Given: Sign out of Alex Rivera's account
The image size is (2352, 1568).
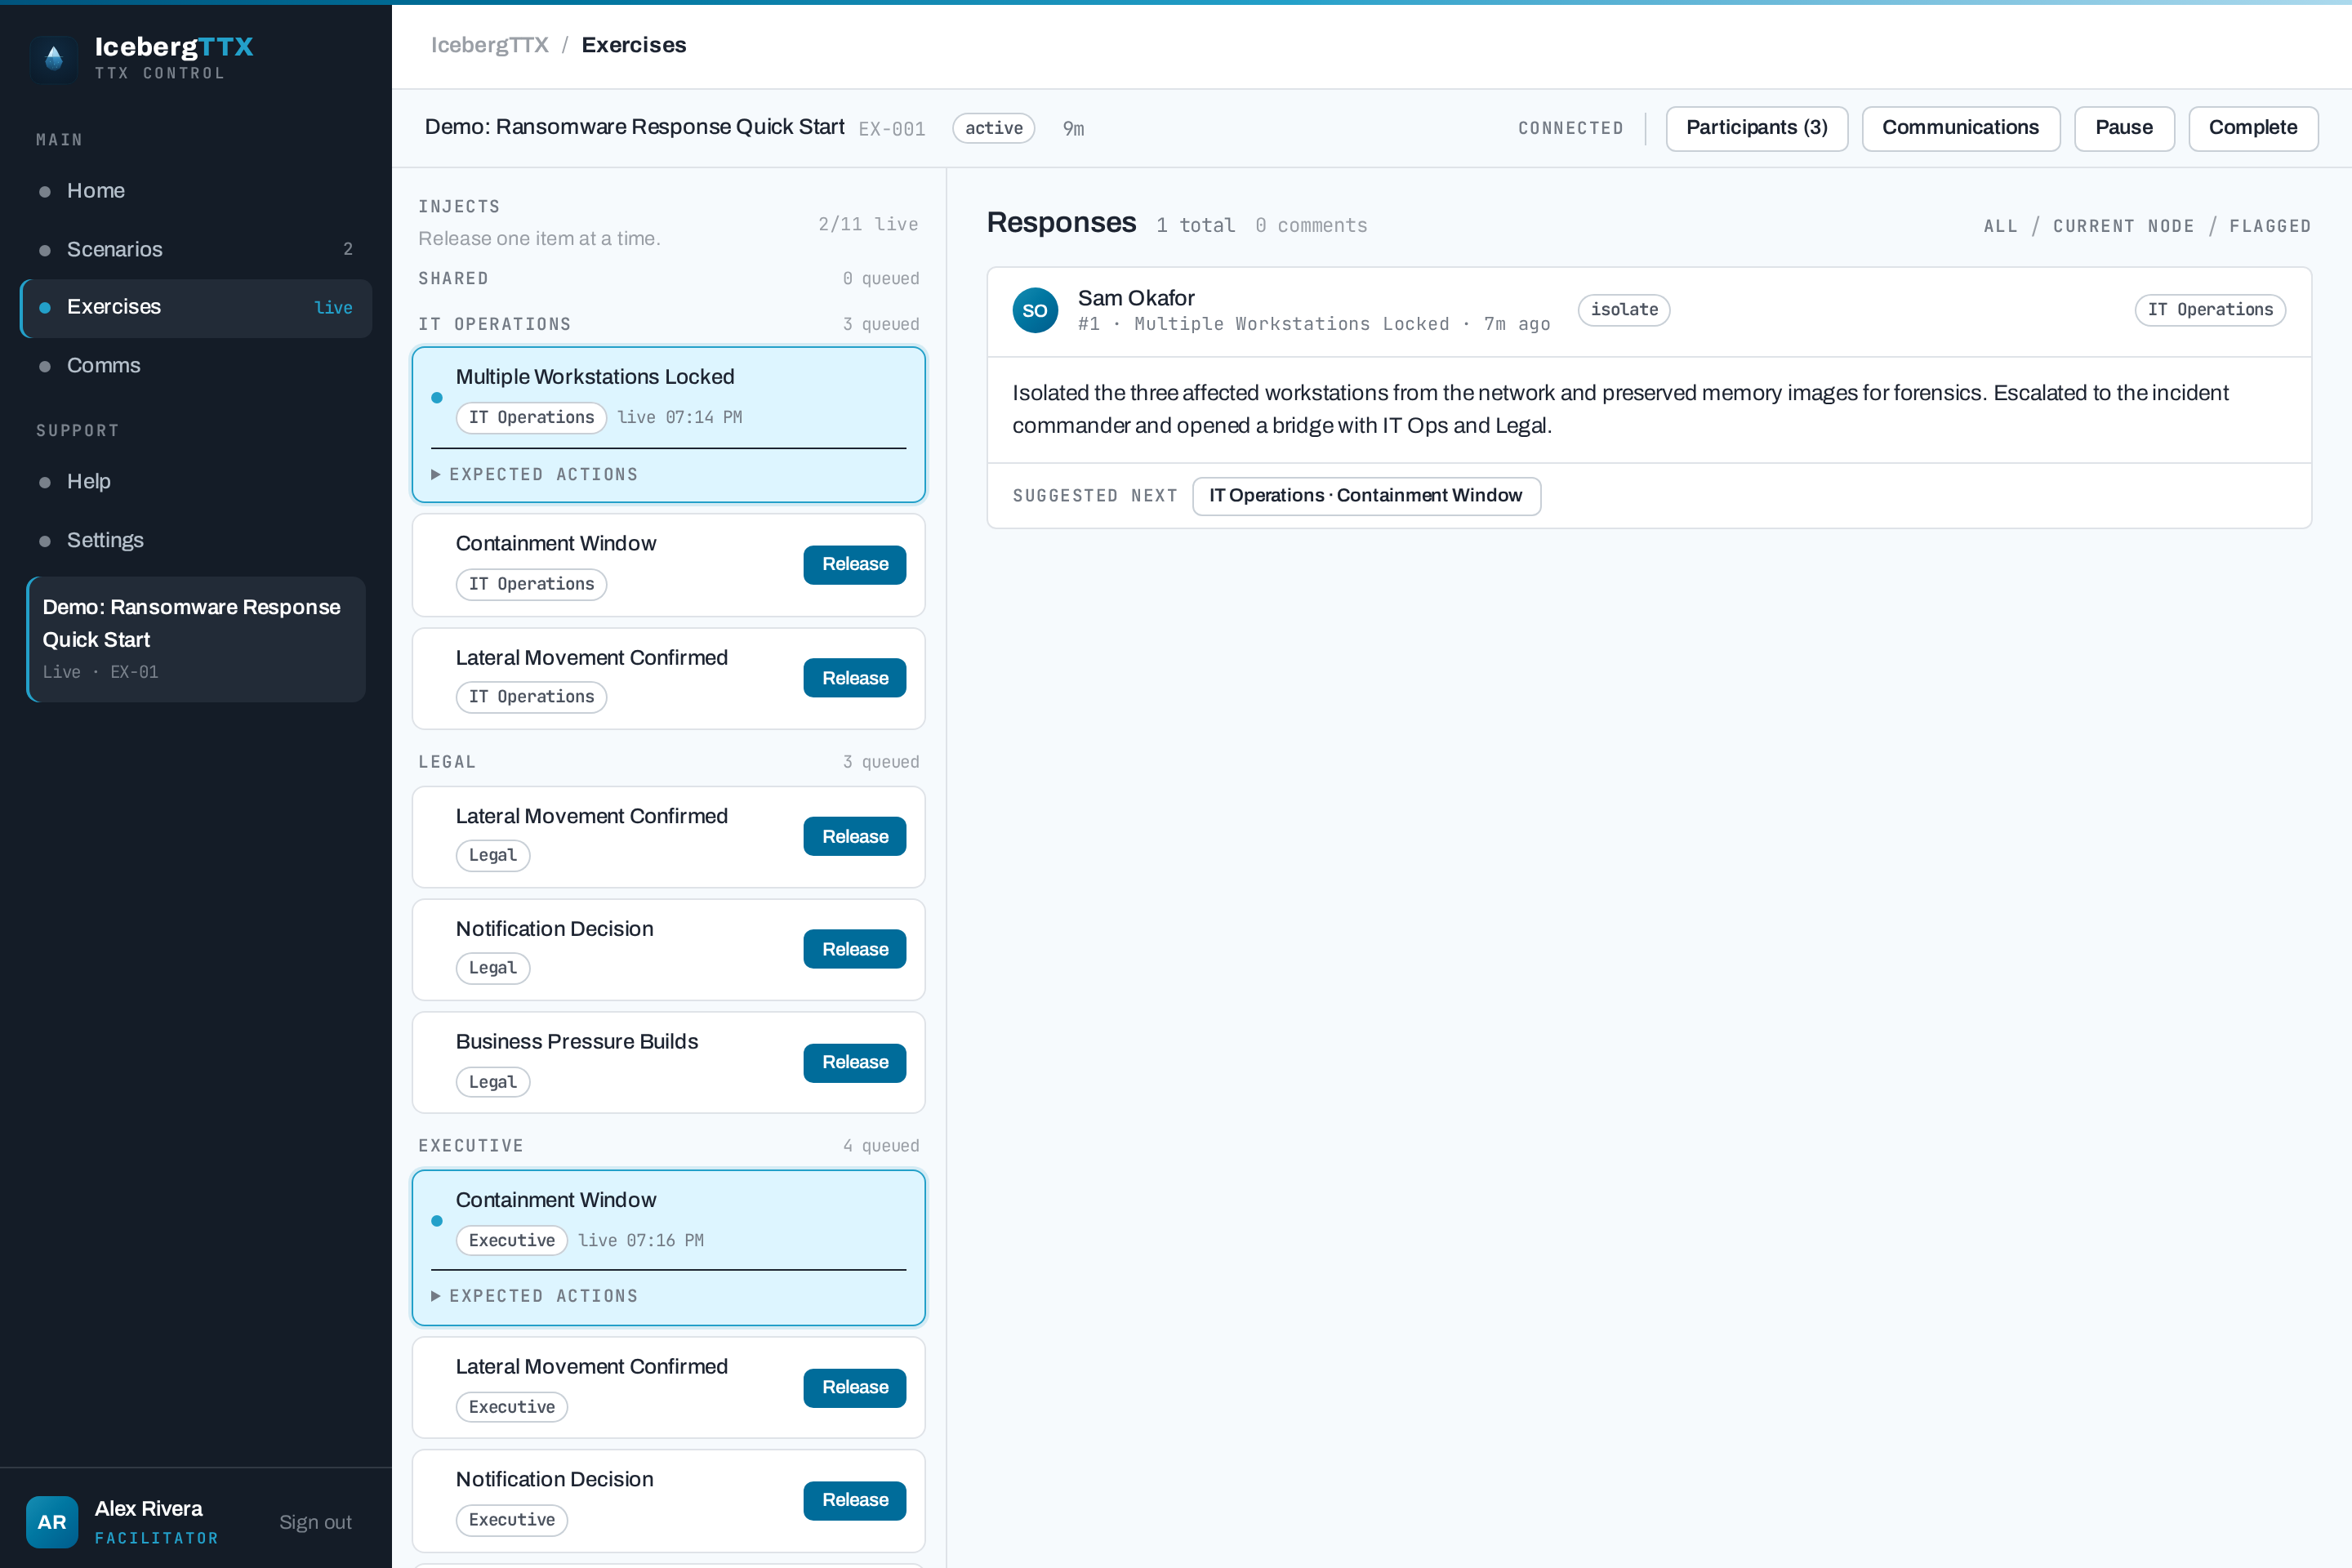Looking at the screenshot, I should tap(315, 1521).
